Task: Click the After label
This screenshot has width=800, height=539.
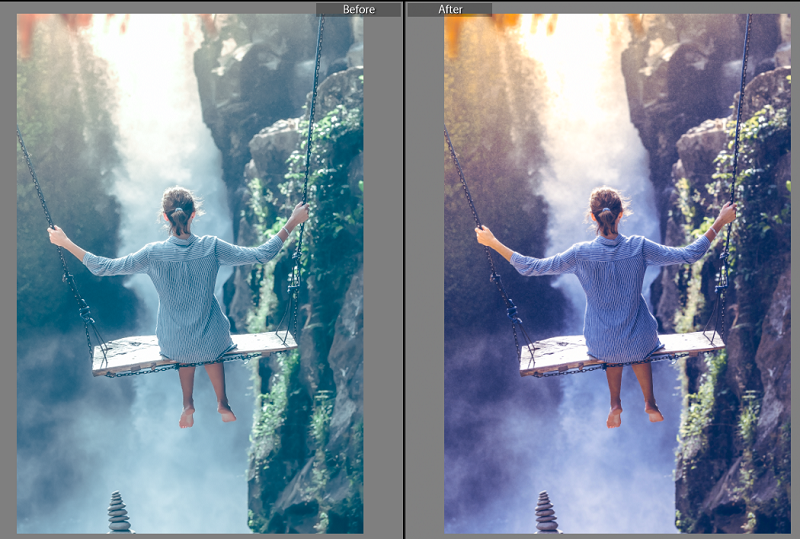Action: [x=450, y=9]
